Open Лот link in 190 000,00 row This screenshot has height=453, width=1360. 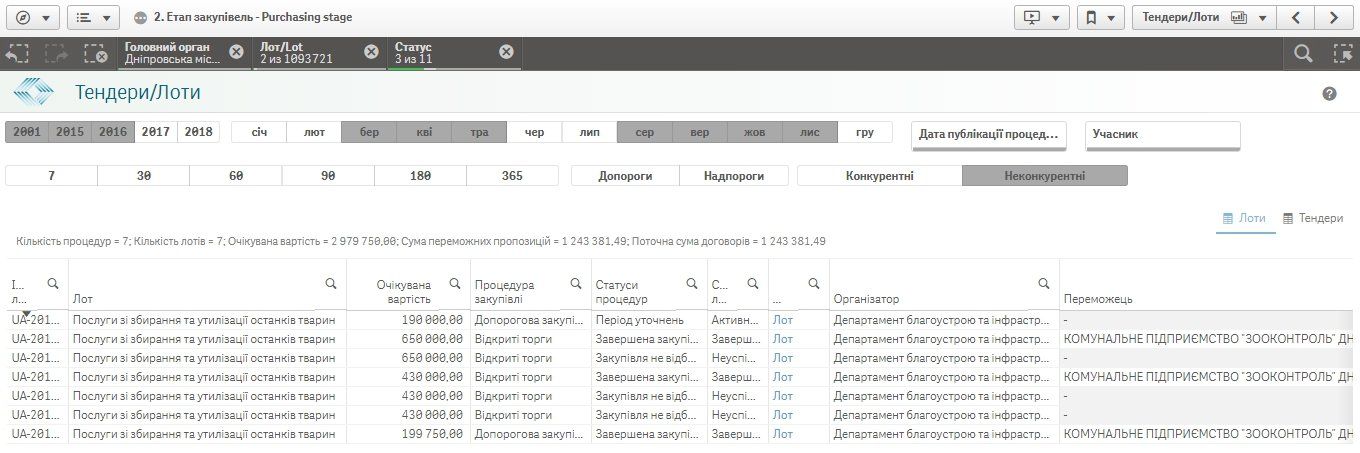tap(782, 320)
